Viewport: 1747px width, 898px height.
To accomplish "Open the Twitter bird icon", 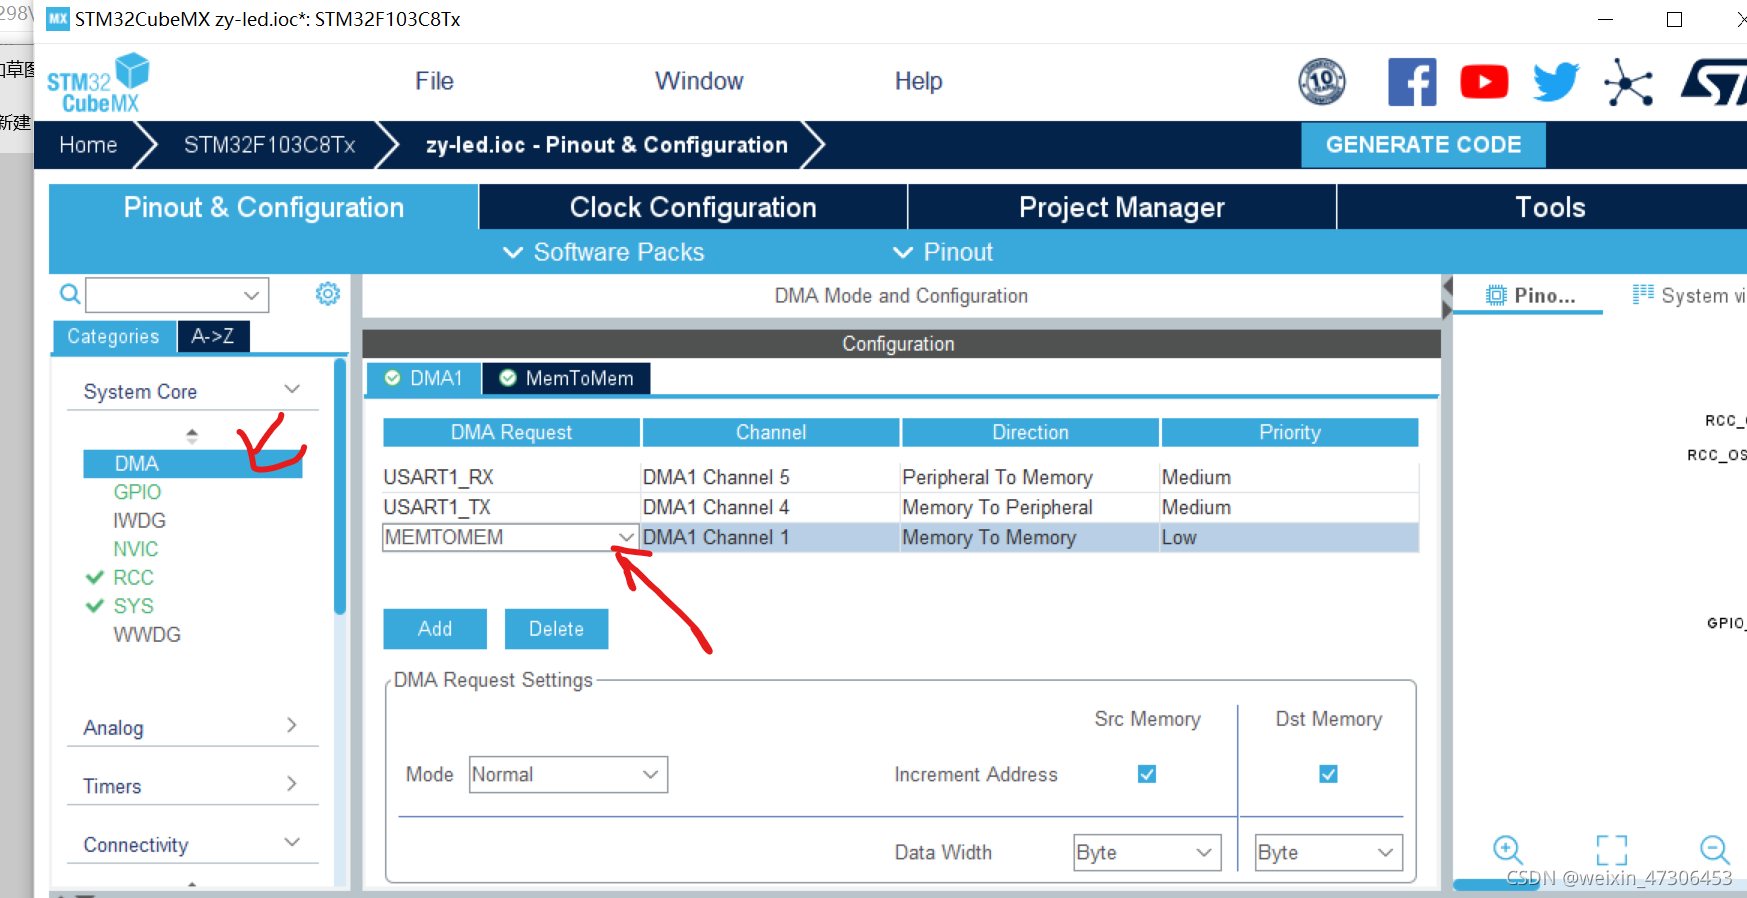I will tap(1556, 82).
